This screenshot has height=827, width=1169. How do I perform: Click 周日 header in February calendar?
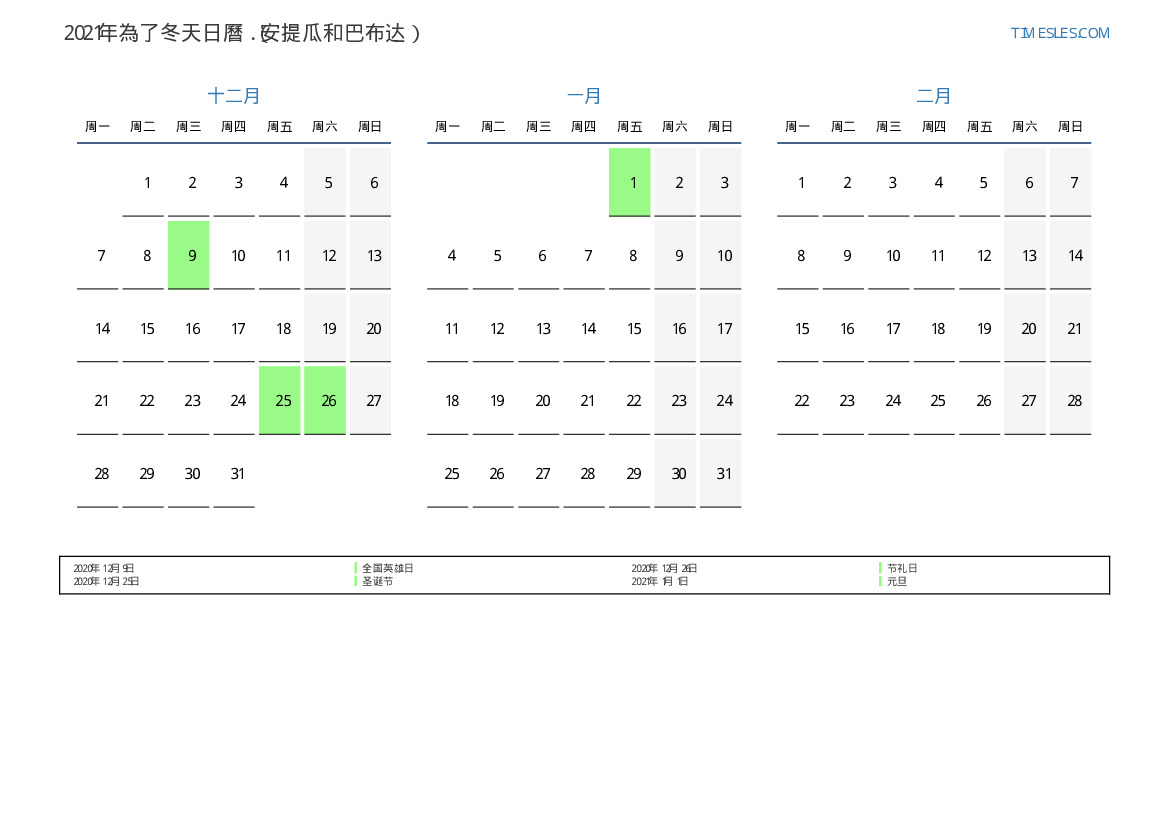click(x=1071, y=127)
